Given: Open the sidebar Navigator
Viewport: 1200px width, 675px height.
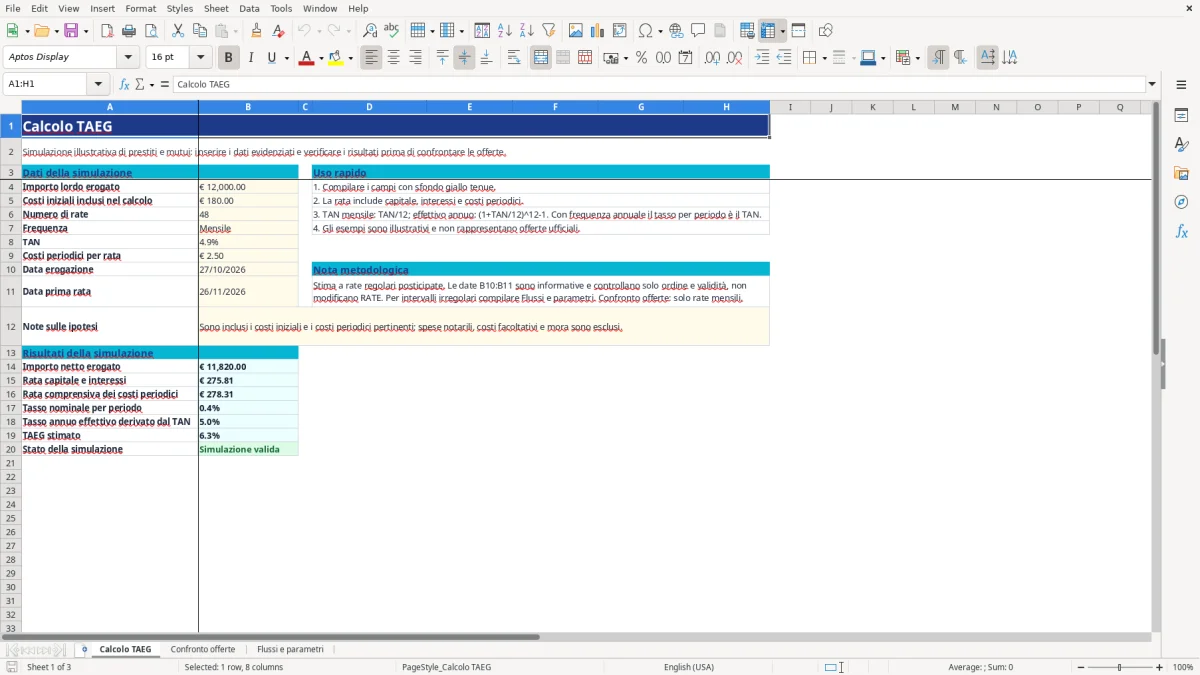Looking at the screenshot, I should tap(1181, 202).
